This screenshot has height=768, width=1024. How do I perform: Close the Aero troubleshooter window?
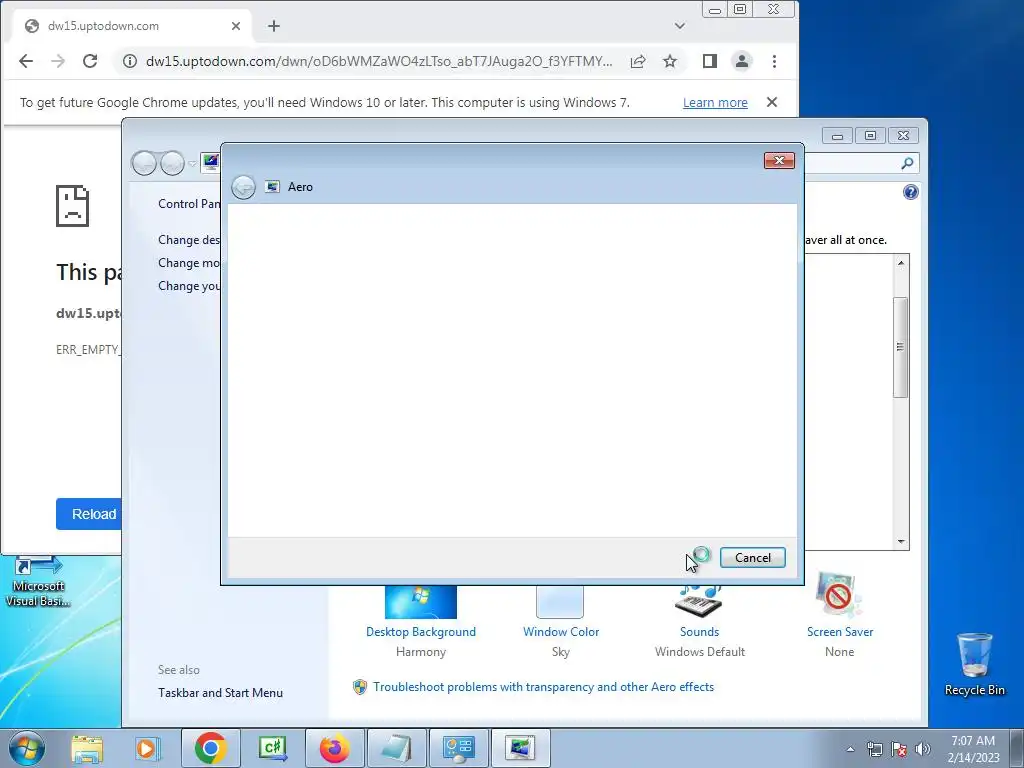point(779,161)
